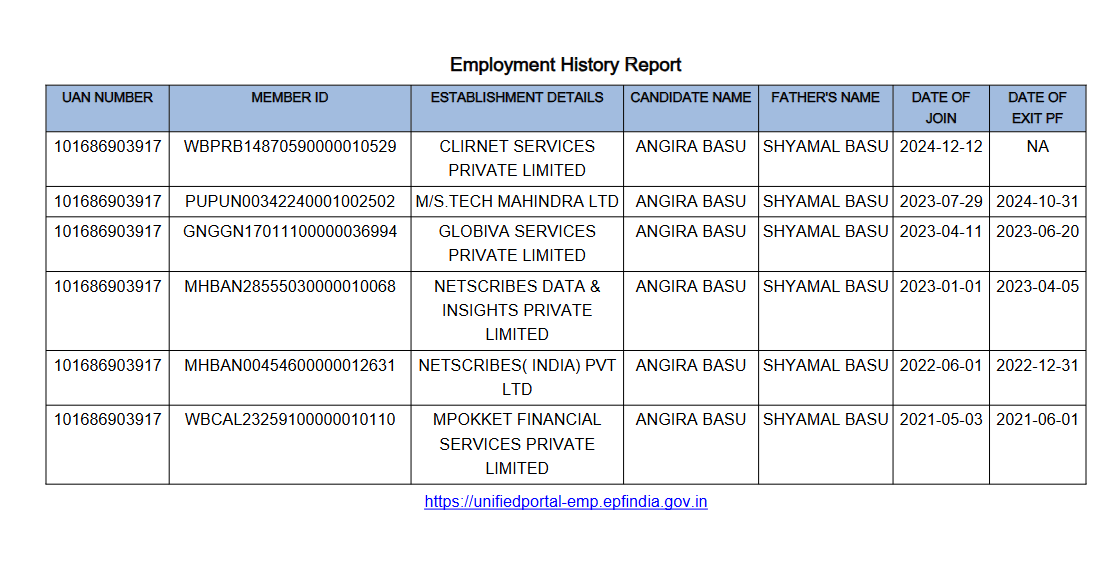Screen dimensions: 1110x582
Task: Click join date 2021-05-03
Action: (x=941, y=420)
